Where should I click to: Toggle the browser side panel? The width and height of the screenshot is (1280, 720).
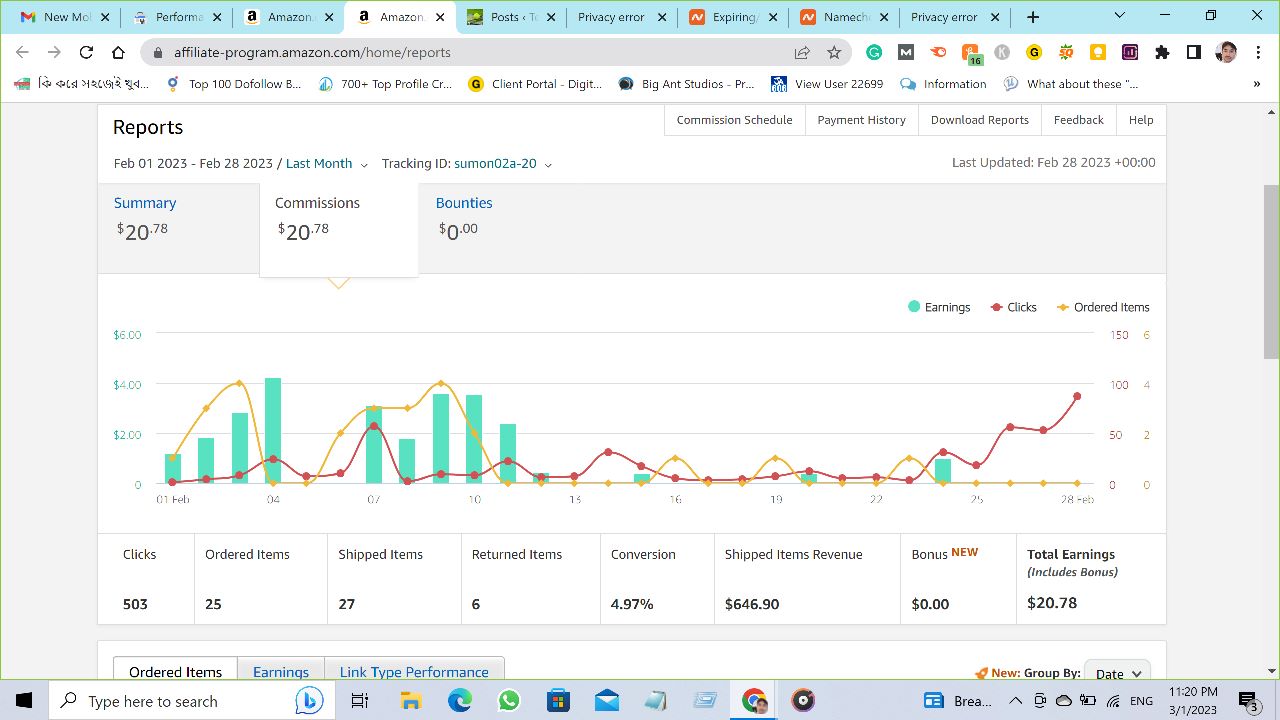click(1194, 53)
